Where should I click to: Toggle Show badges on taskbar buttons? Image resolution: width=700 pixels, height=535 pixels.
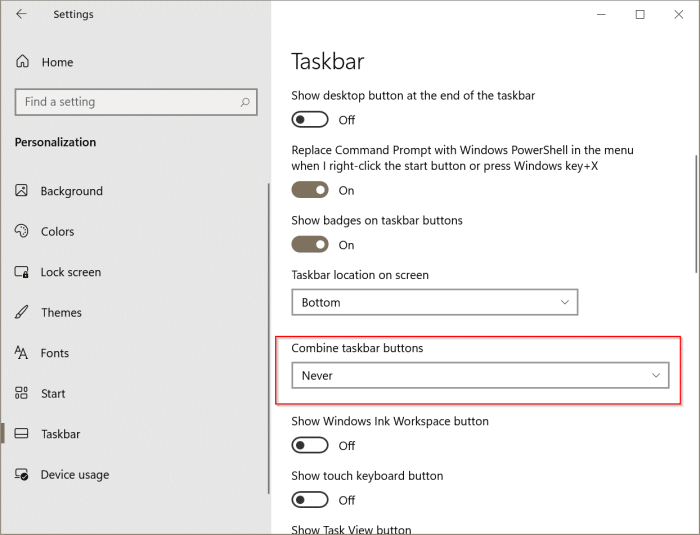tap(310, 244)
